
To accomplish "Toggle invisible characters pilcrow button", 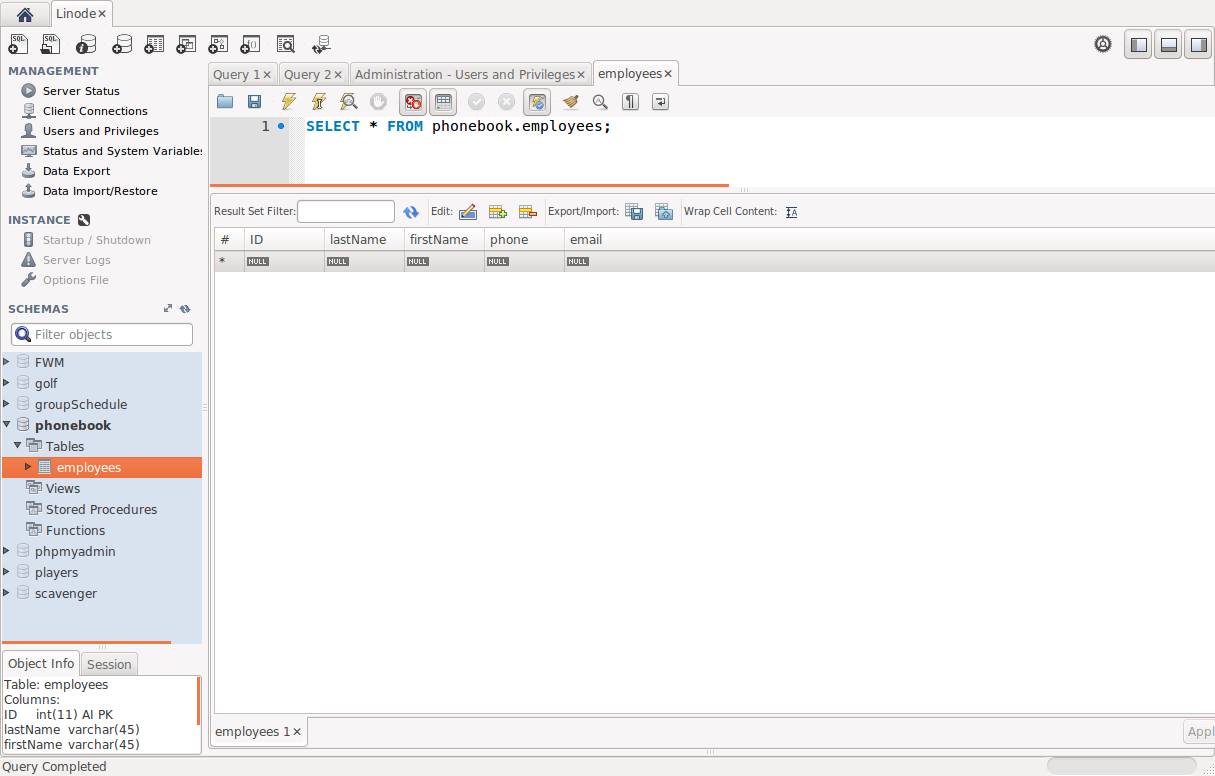I will pos(630,101).
